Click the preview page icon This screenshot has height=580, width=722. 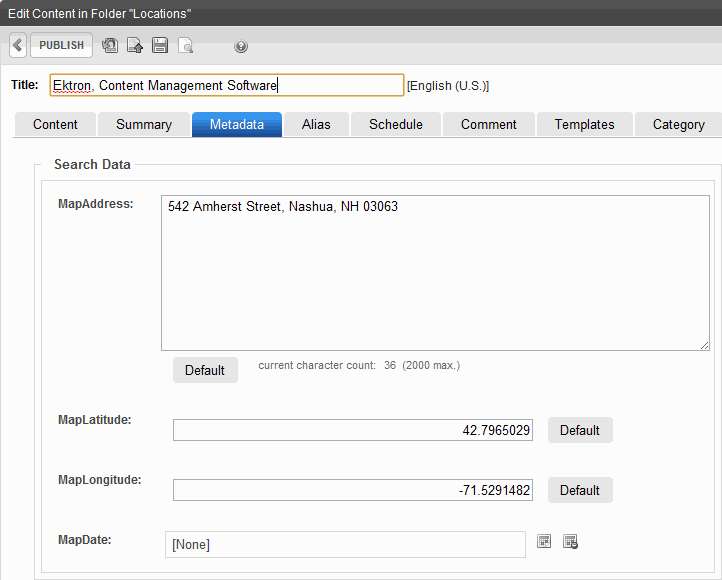click(185, 46)
